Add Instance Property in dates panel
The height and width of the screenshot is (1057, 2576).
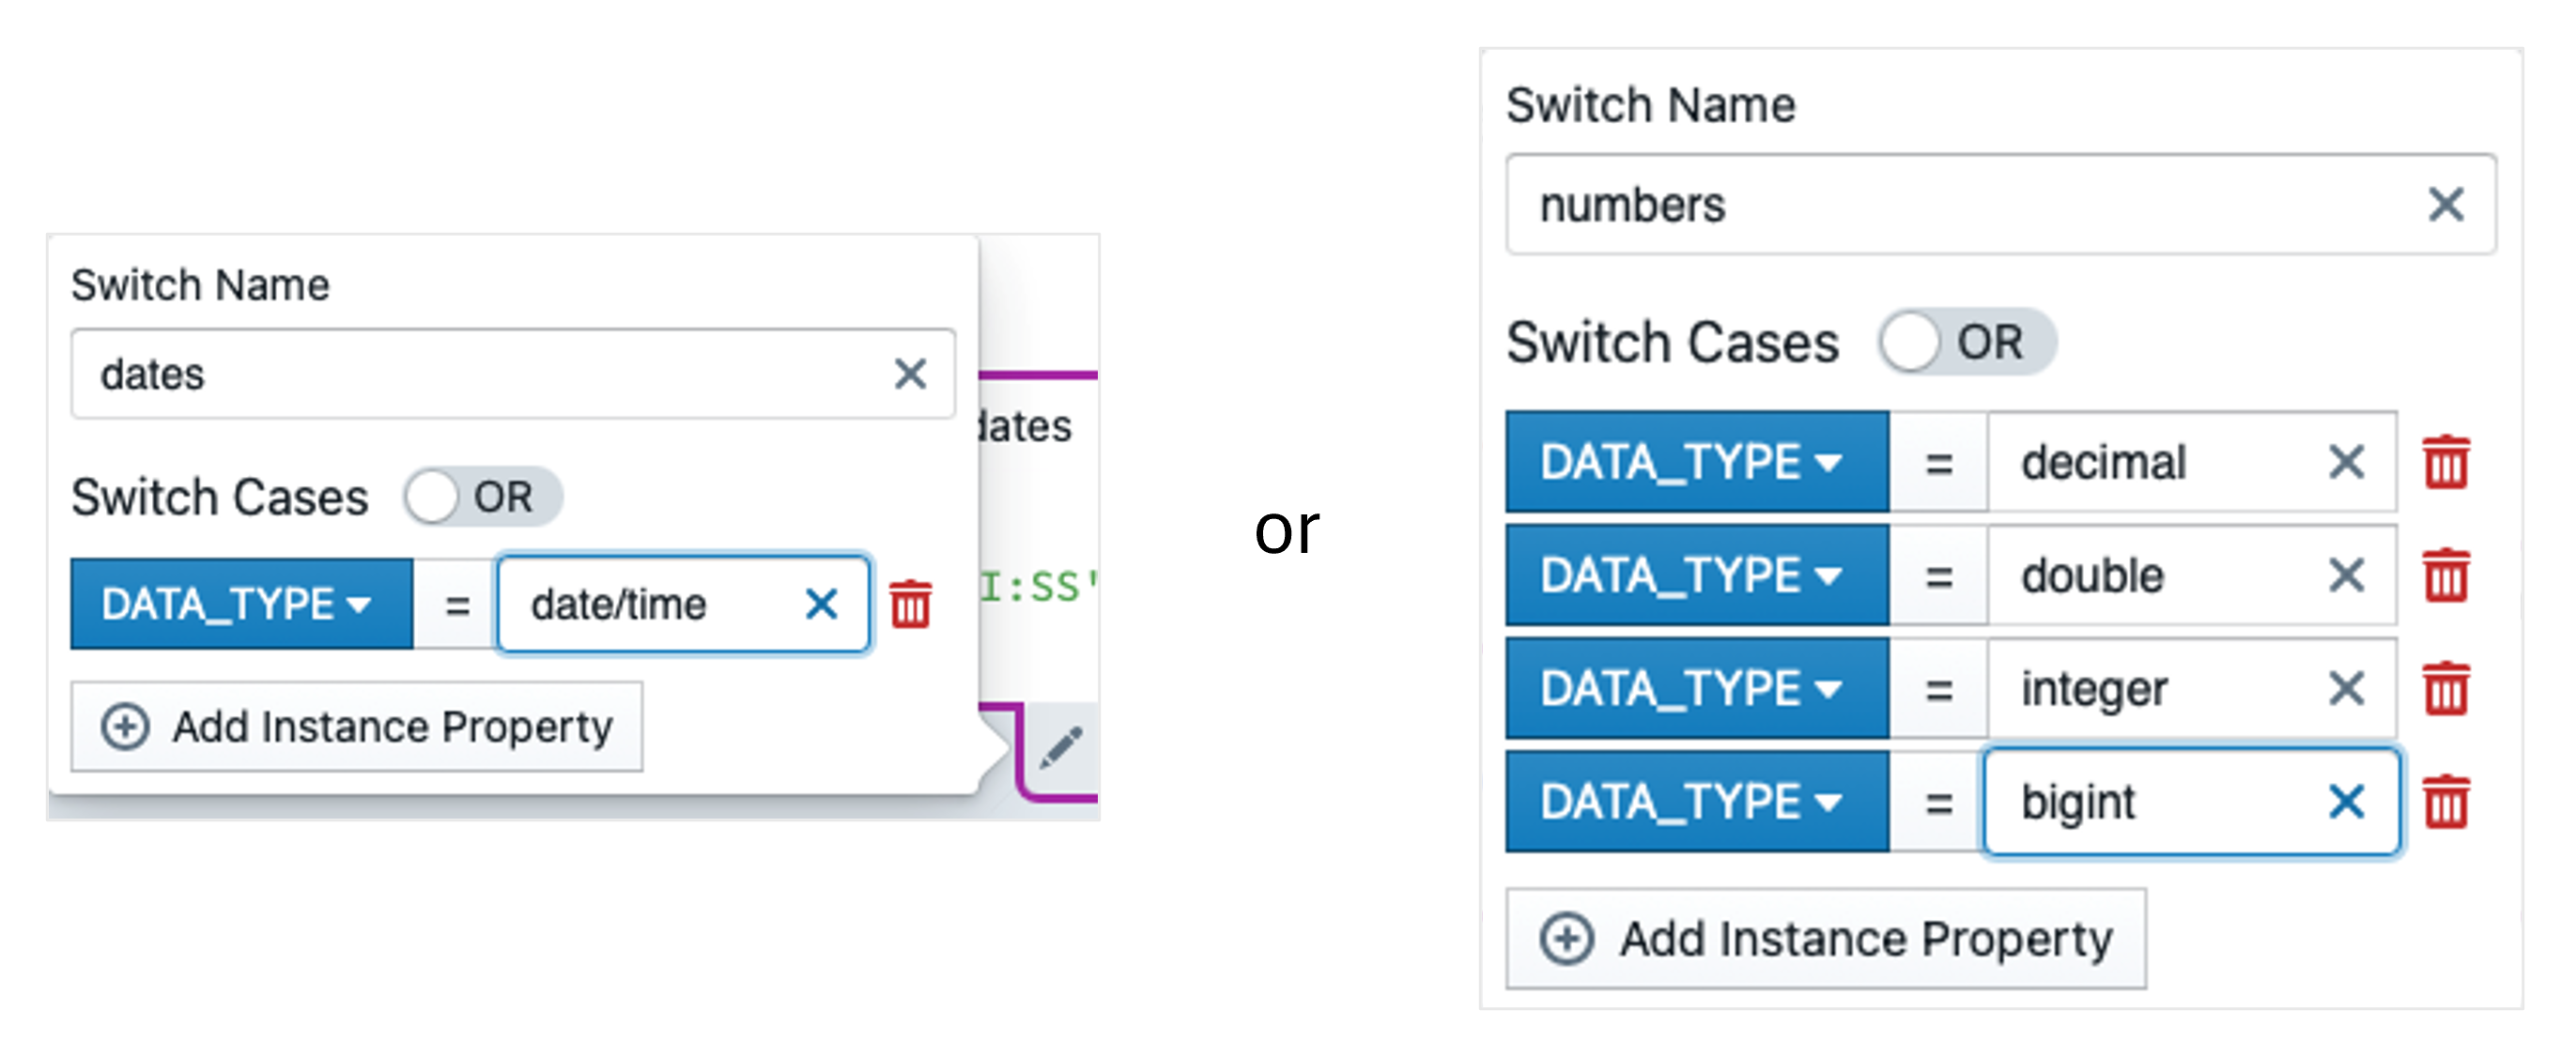tap(357, 727)
